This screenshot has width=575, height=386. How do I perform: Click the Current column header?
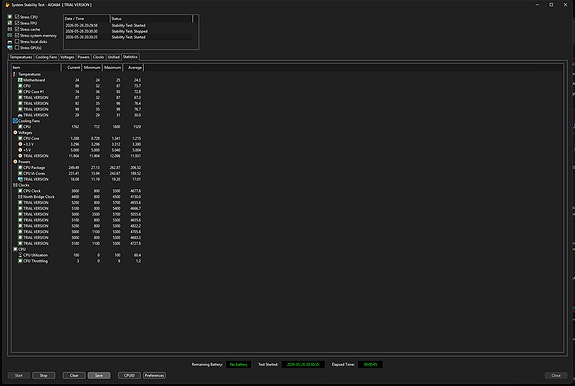71,67
